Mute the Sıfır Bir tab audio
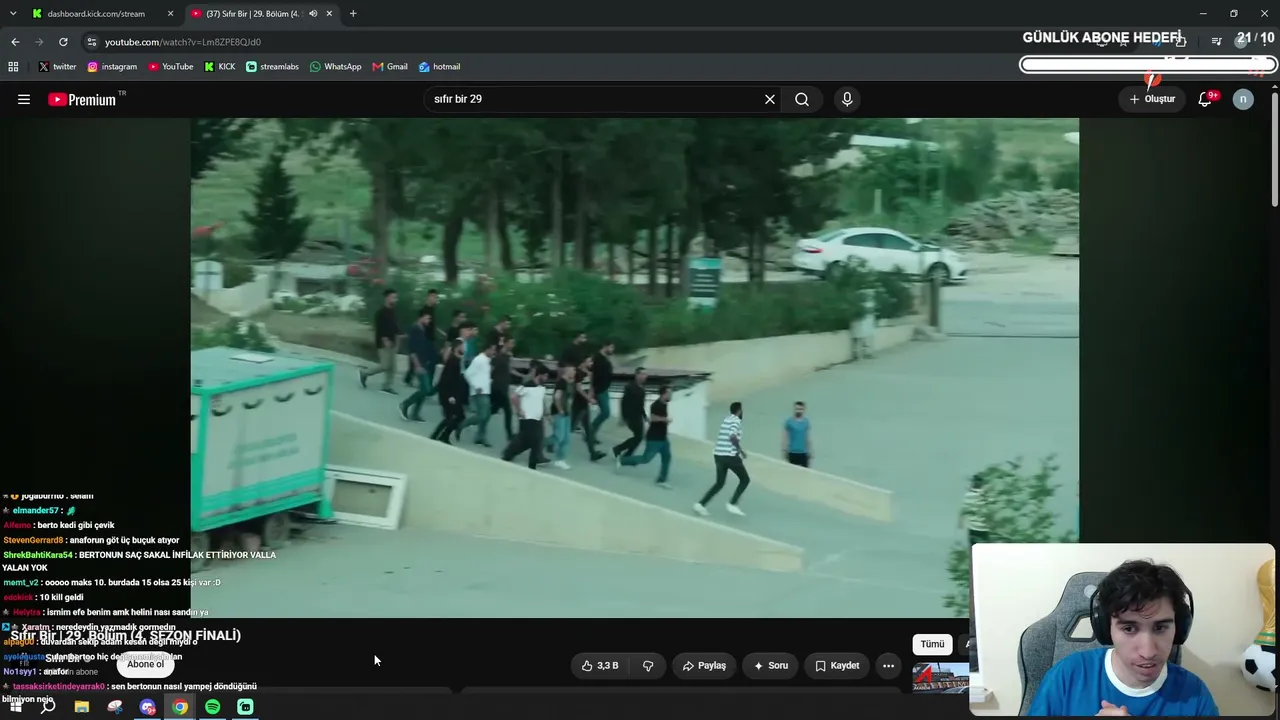The width and height of the screenshot is (1280, 720). pyautogui.click(x=313, y=14)
